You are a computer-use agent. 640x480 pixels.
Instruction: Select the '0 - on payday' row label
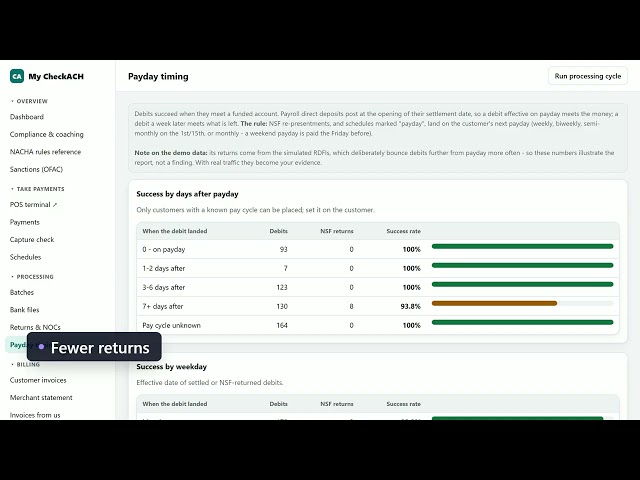pos(164,249)
